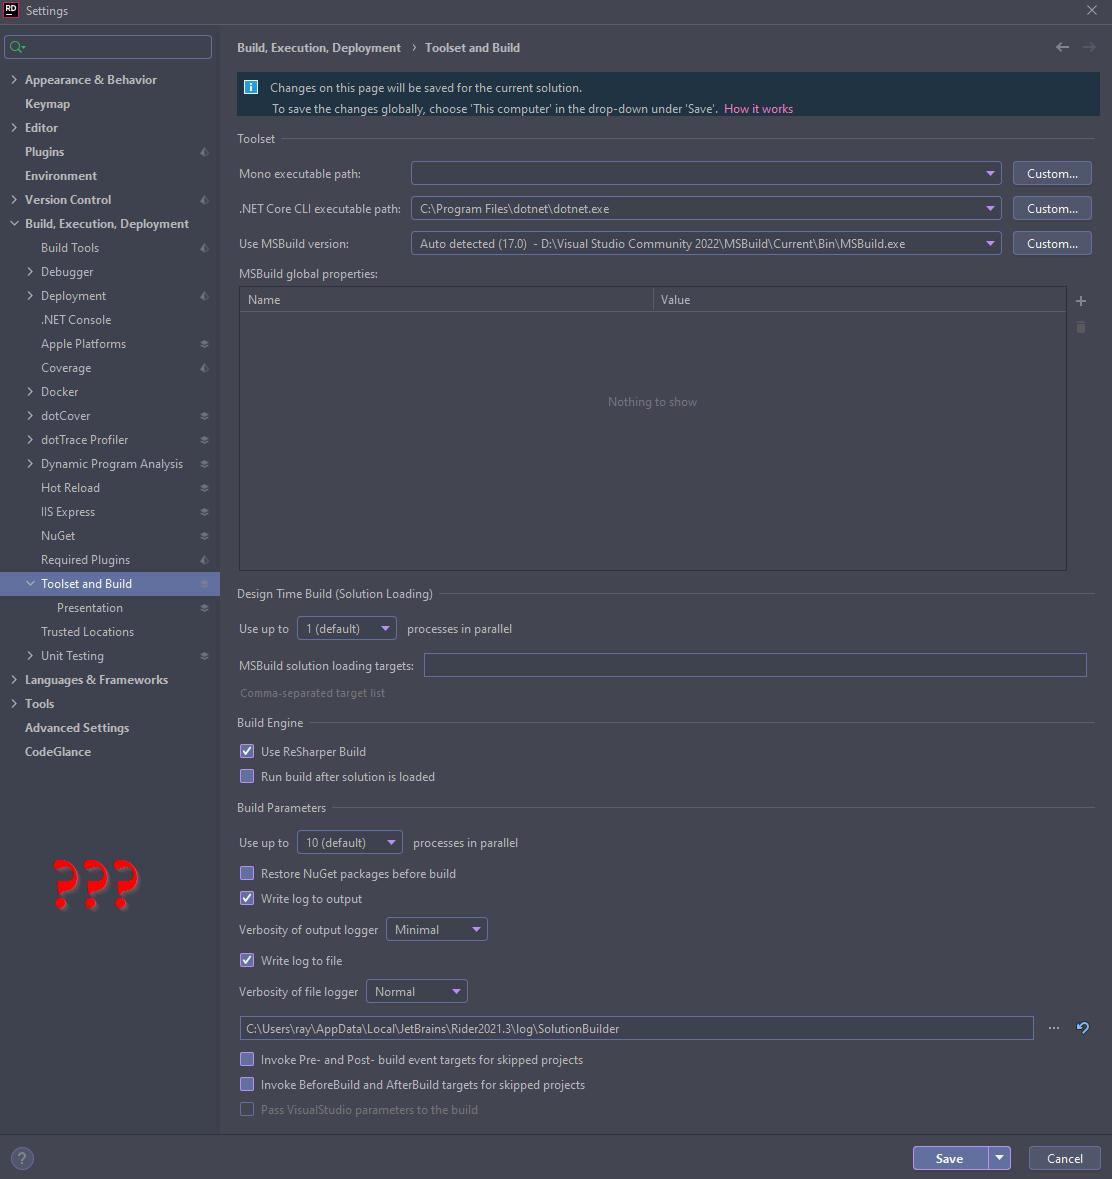Focus the settings search field
This screenshot has height=1179, width=1112.
point(108,47)
